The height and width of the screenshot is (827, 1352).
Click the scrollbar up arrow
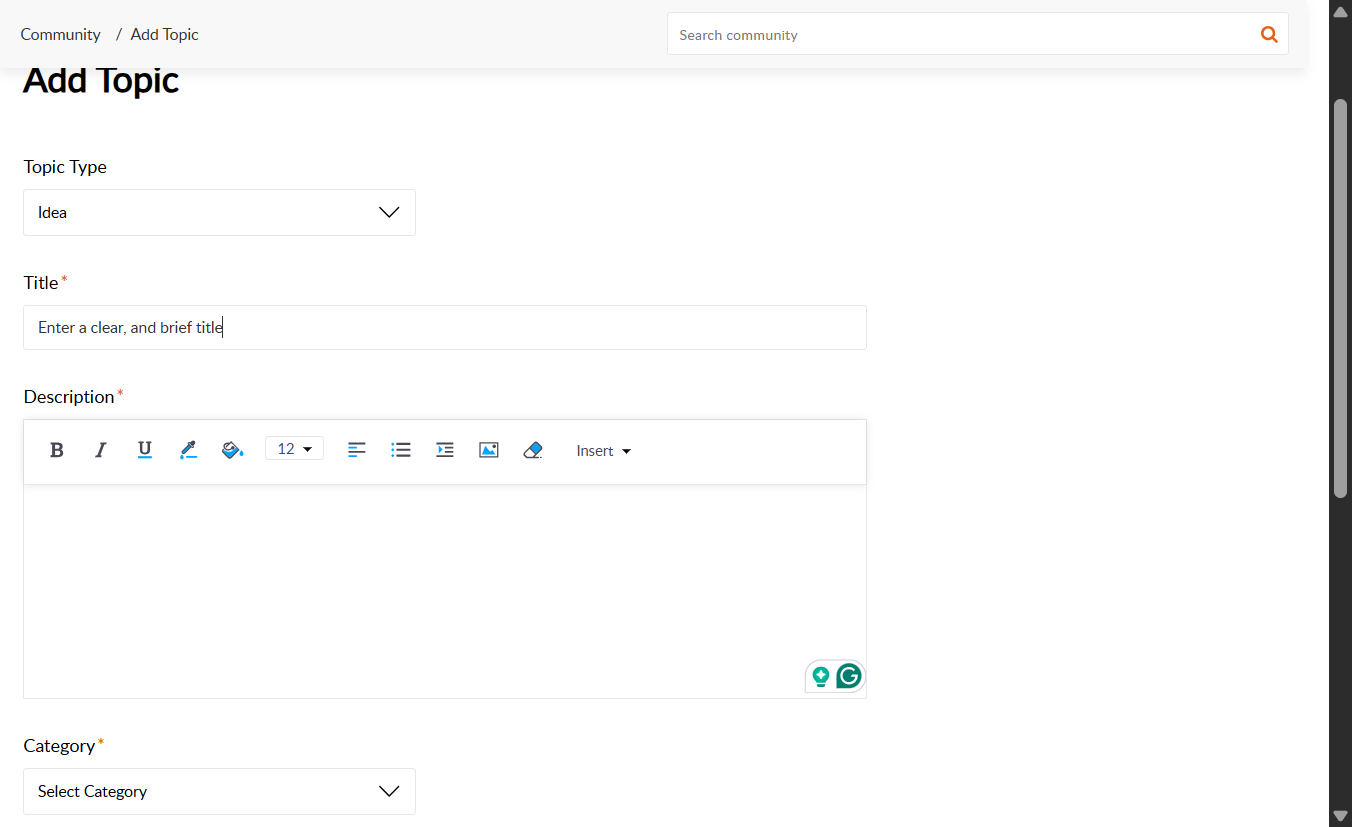point(1341,11)
